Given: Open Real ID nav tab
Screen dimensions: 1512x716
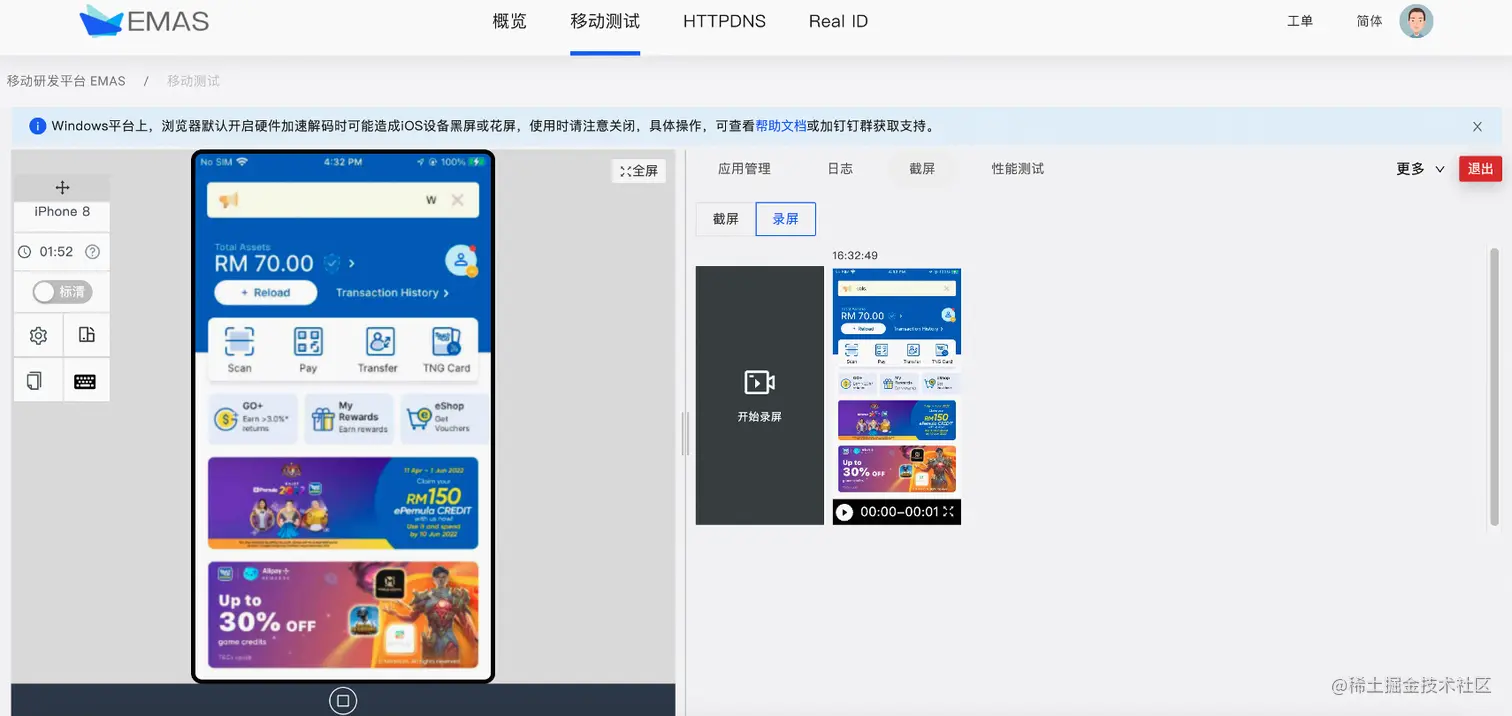Looking at the screenshot, I should [838, 21].
